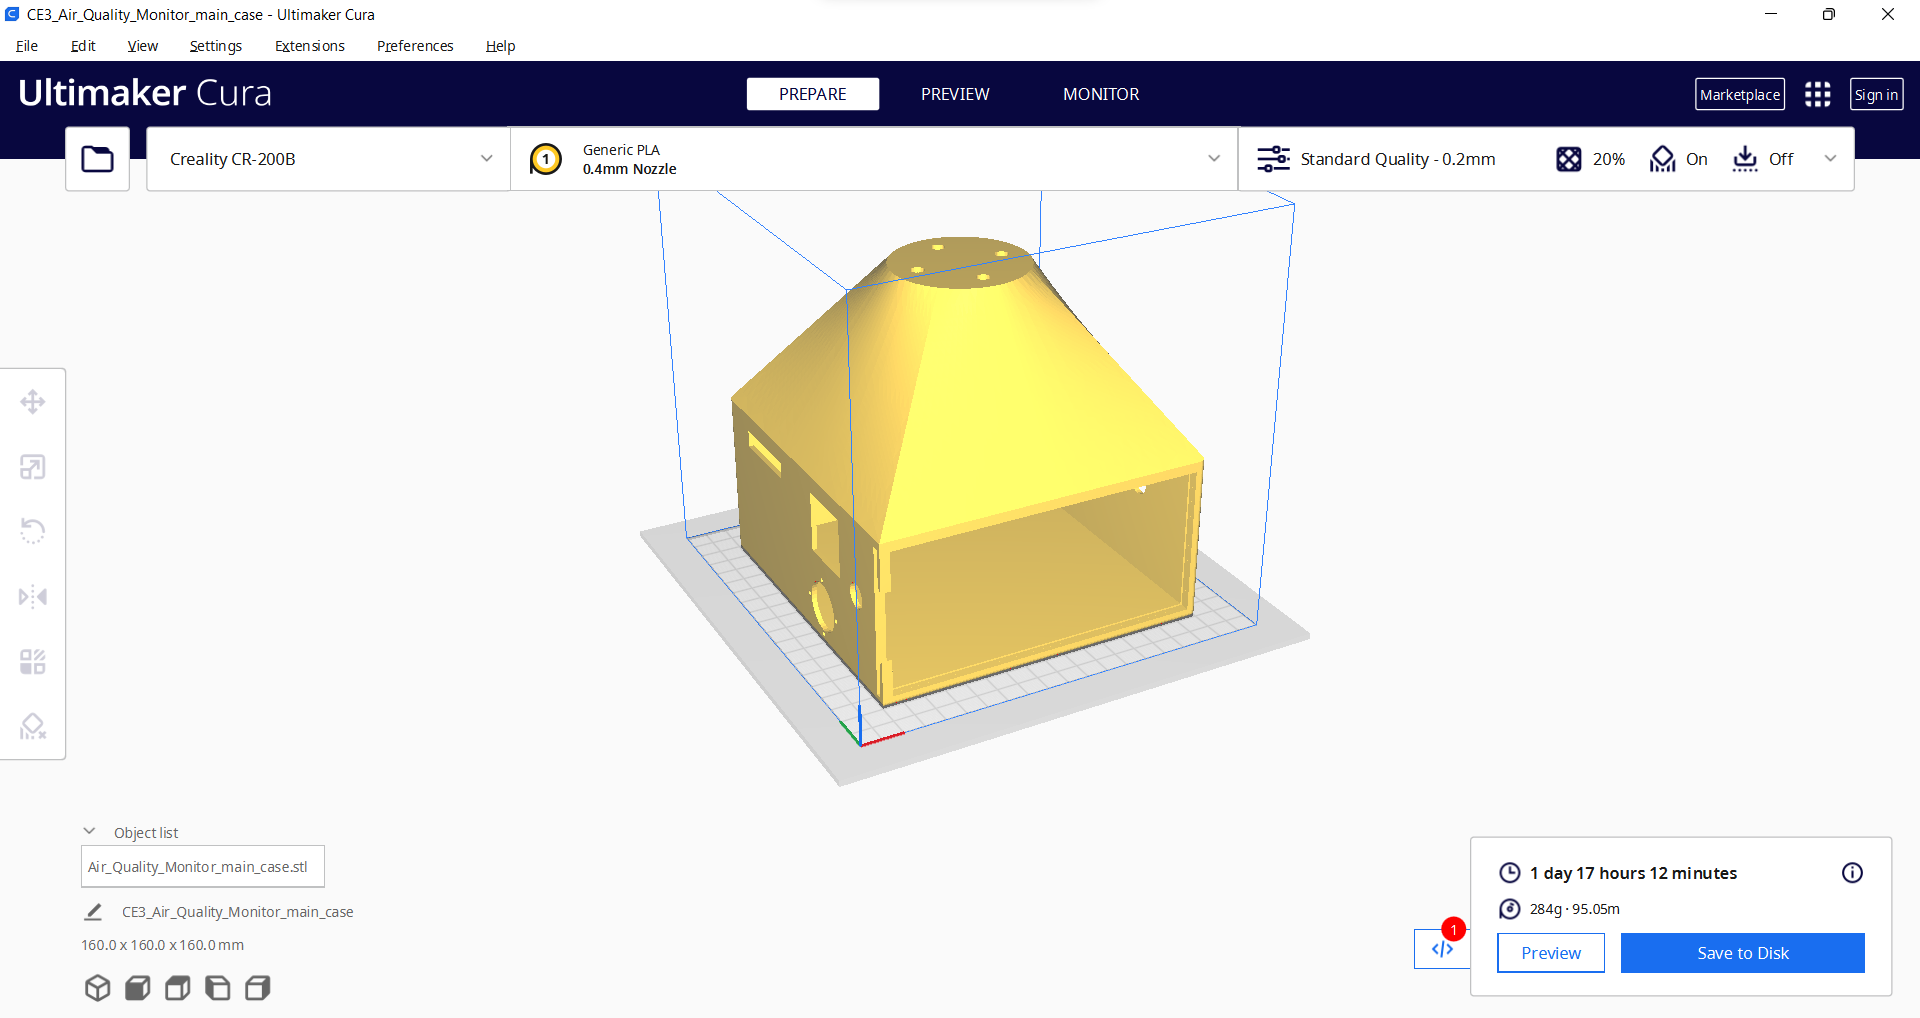Click the Sign in button
Viewport: 1920px width, 1018px height.
coord(1876,94)
